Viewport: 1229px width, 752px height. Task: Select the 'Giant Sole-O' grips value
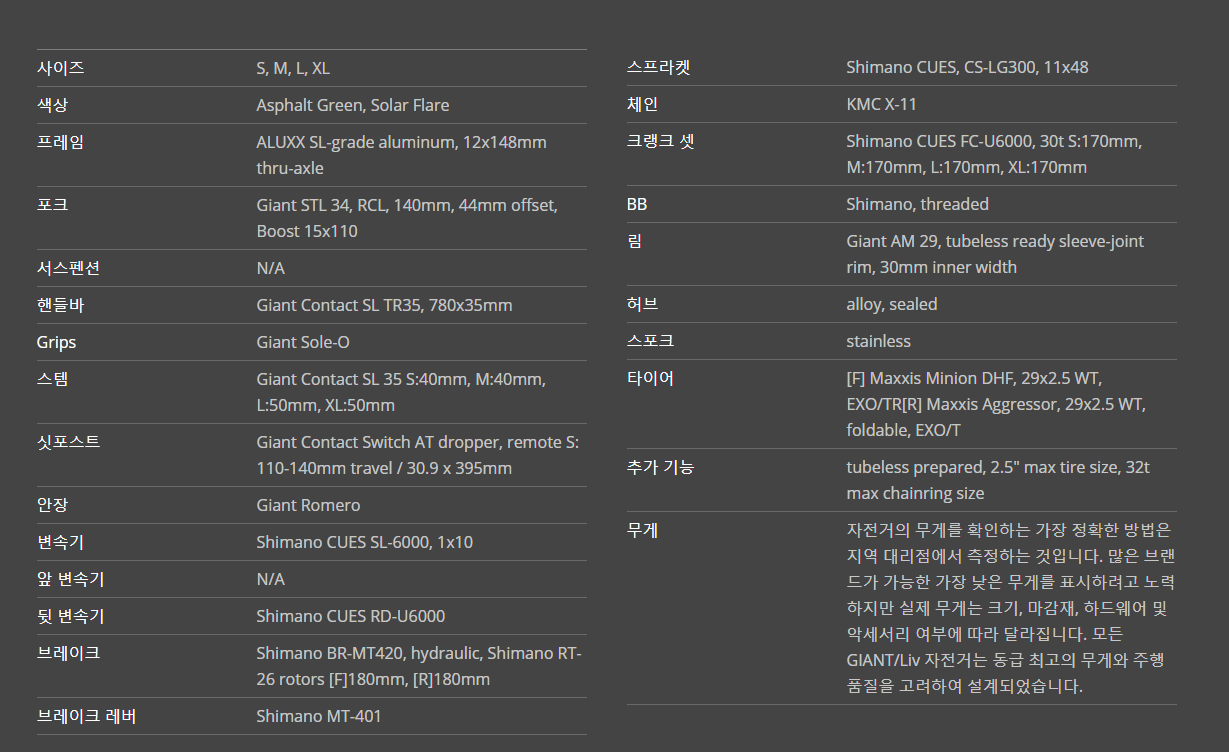tap(303, 342)
